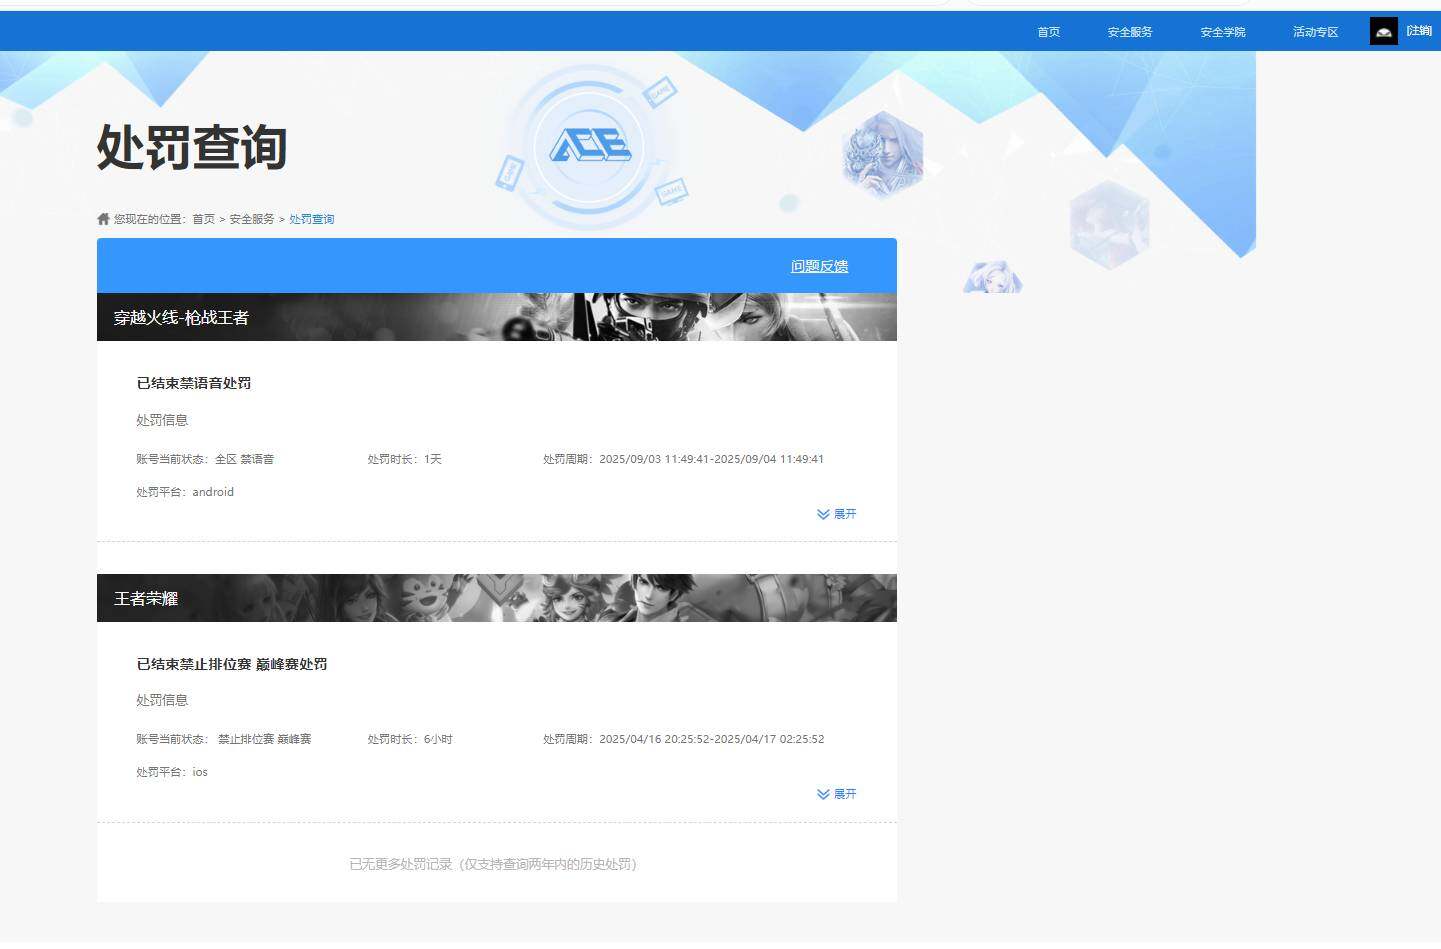The height and width of the screenshot is (949, 1441).
Task: Open the 问题反馈 link
Action: (x=820, y=266)
